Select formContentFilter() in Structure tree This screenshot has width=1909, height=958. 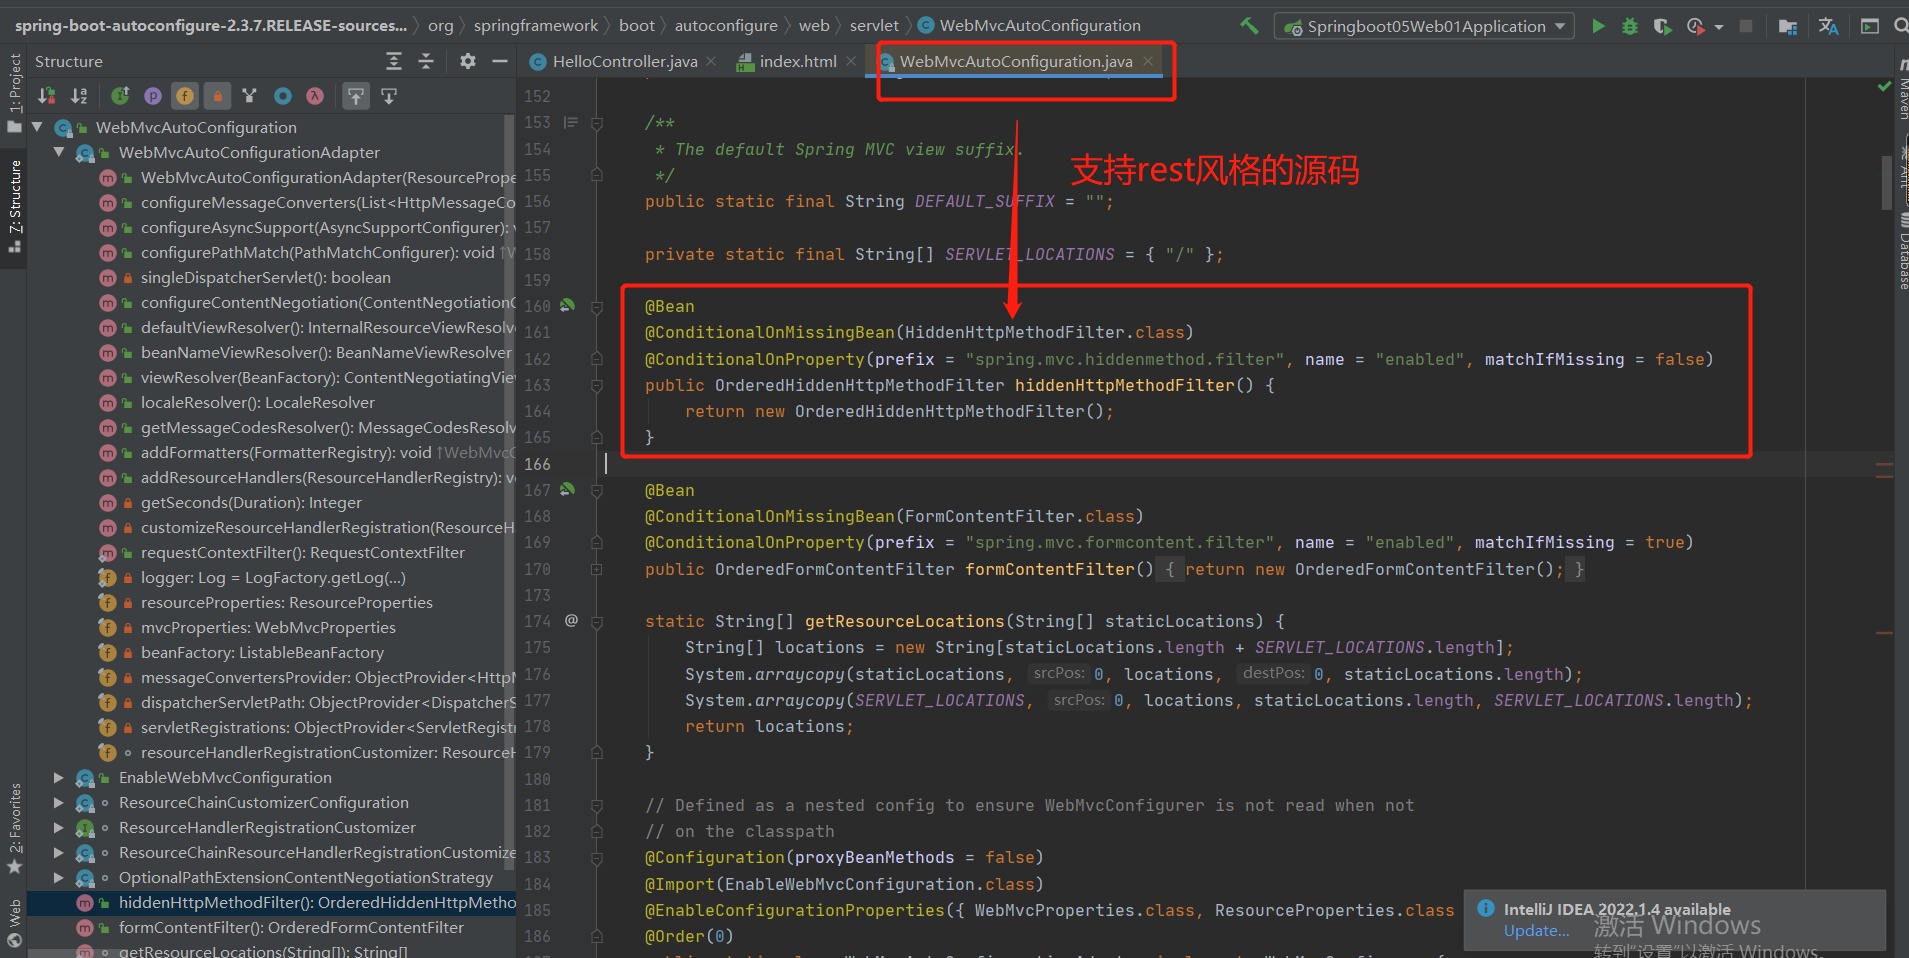[291, 927]
